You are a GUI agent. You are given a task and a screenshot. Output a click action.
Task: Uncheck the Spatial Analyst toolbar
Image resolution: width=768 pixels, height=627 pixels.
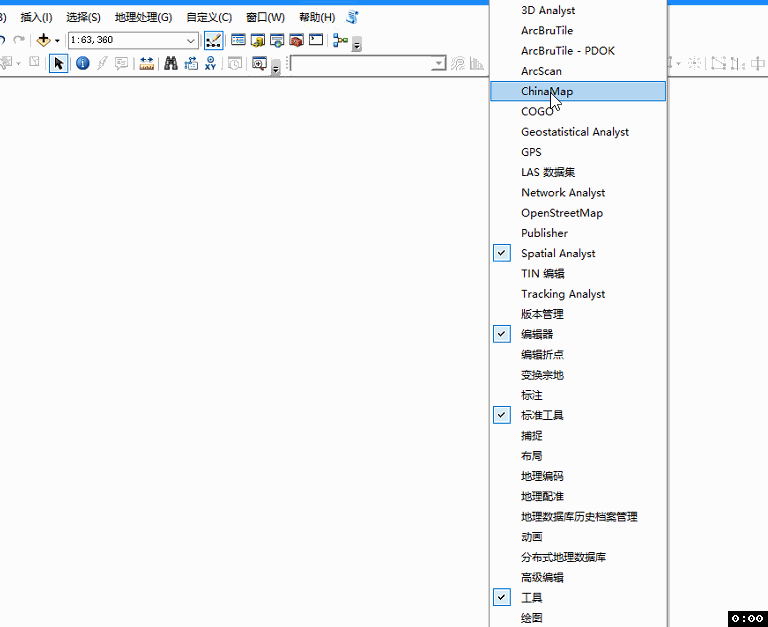click(578, 253)
